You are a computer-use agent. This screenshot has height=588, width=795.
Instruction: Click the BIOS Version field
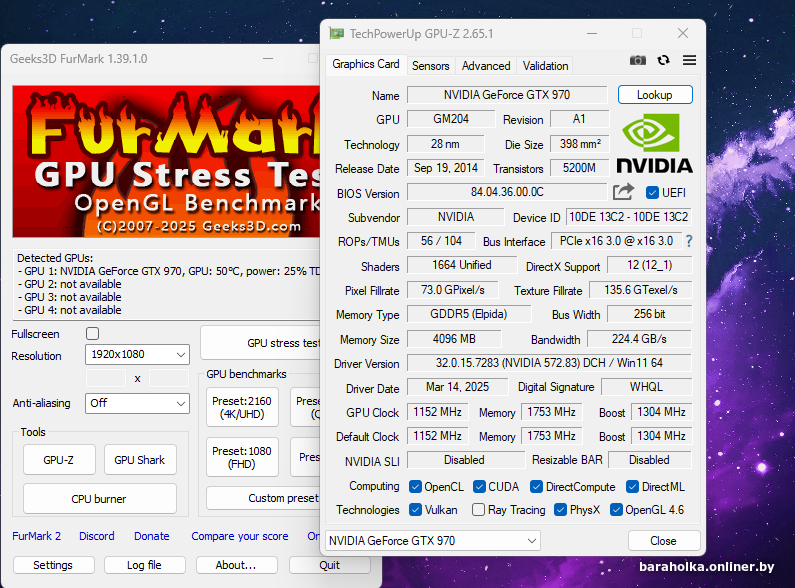[507, 192]
